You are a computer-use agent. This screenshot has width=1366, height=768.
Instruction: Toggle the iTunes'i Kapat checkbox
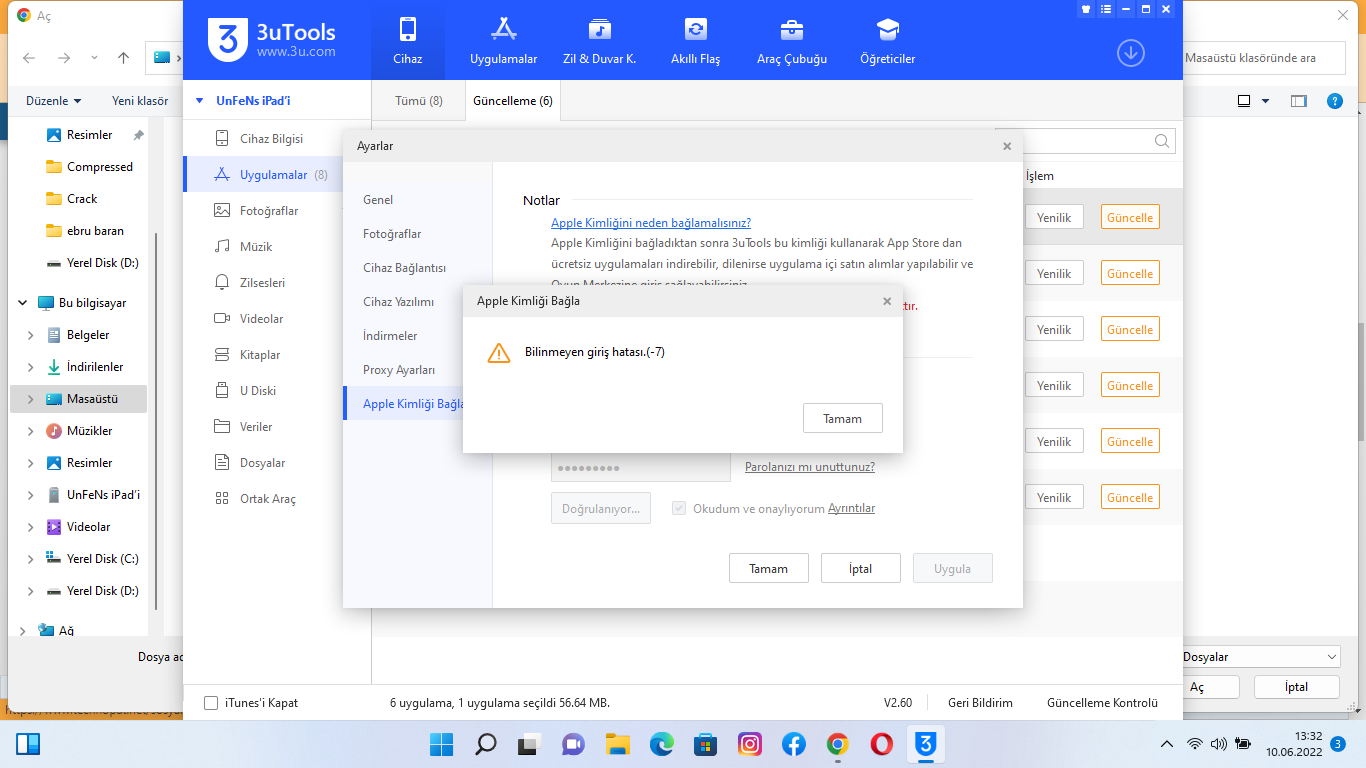[211, 703]
